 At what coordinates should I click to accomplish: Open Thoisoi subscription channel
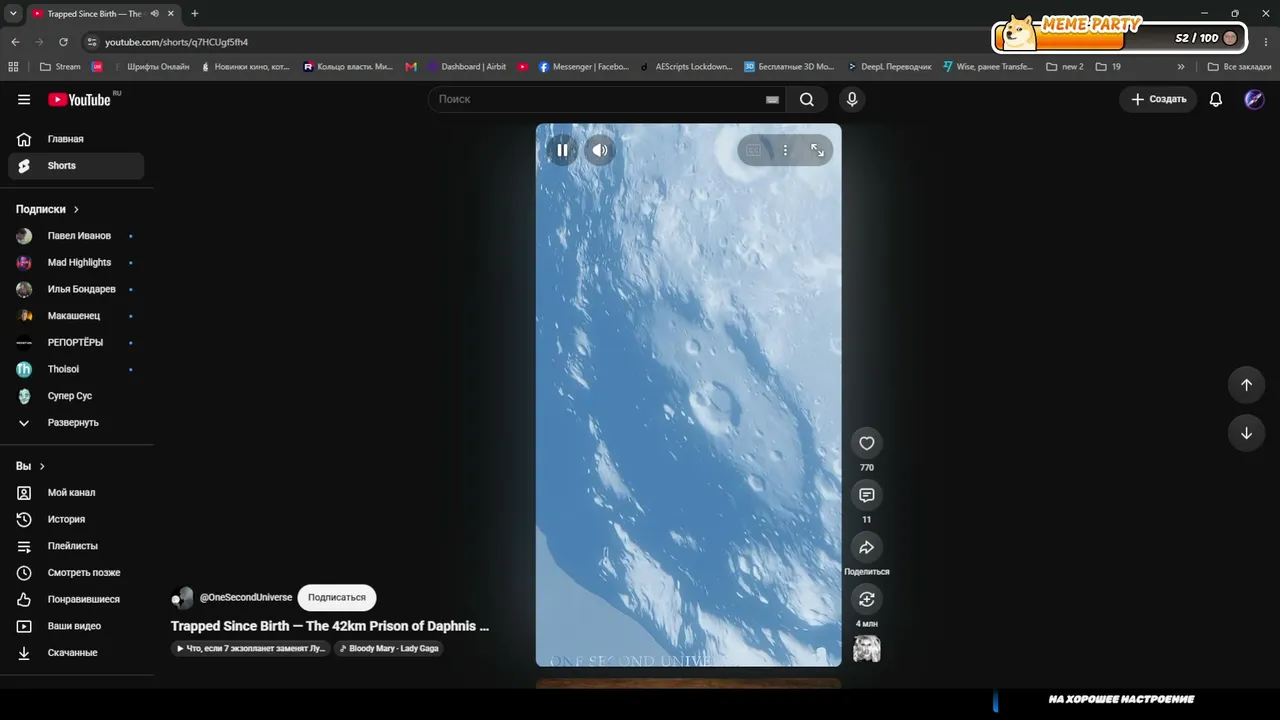tap(76, 369)
